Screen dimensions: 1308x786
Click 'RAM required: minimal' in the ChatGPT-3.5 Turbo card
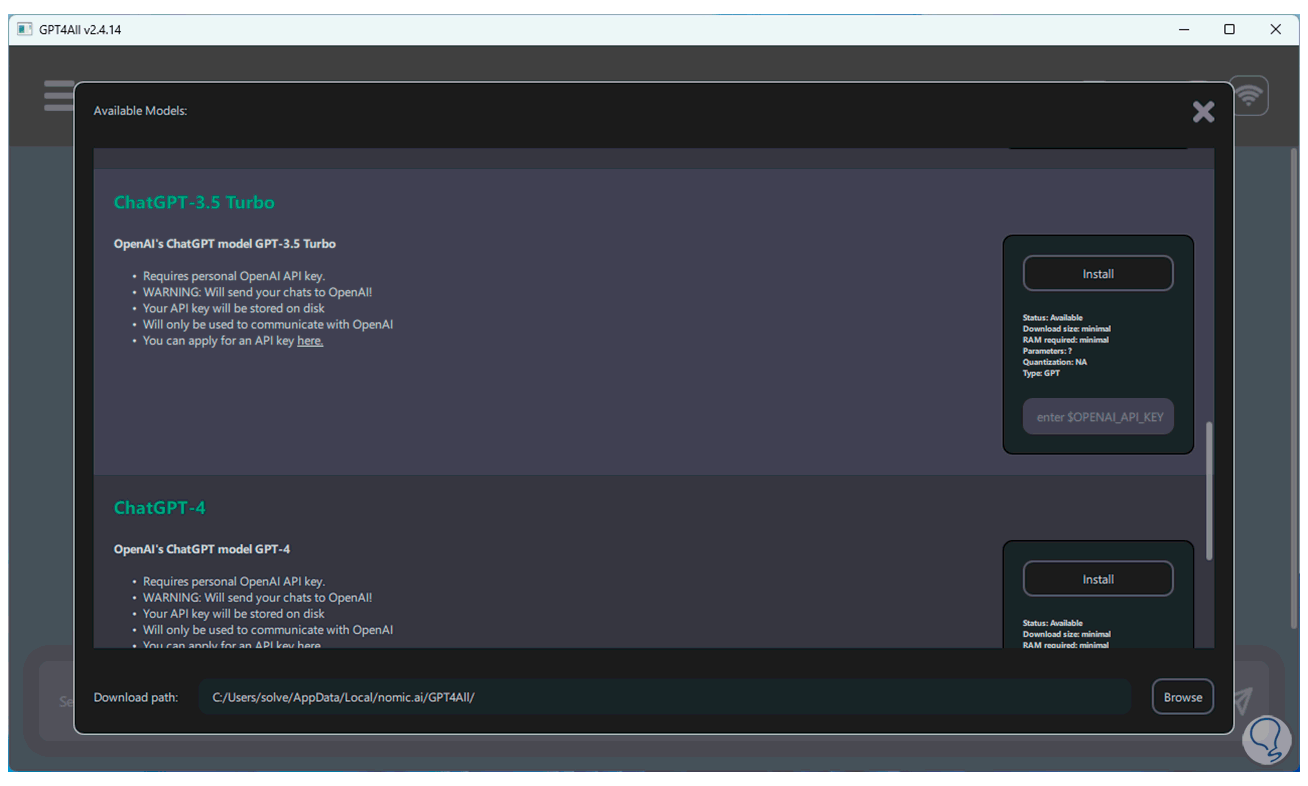[1066, 340]
